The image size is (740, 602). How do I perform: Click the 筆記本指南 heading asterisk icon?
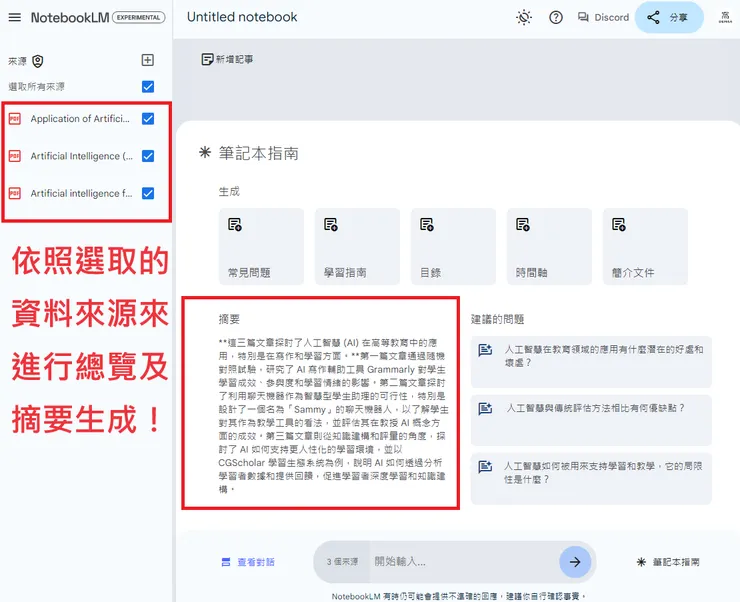[x=205, y=152]
